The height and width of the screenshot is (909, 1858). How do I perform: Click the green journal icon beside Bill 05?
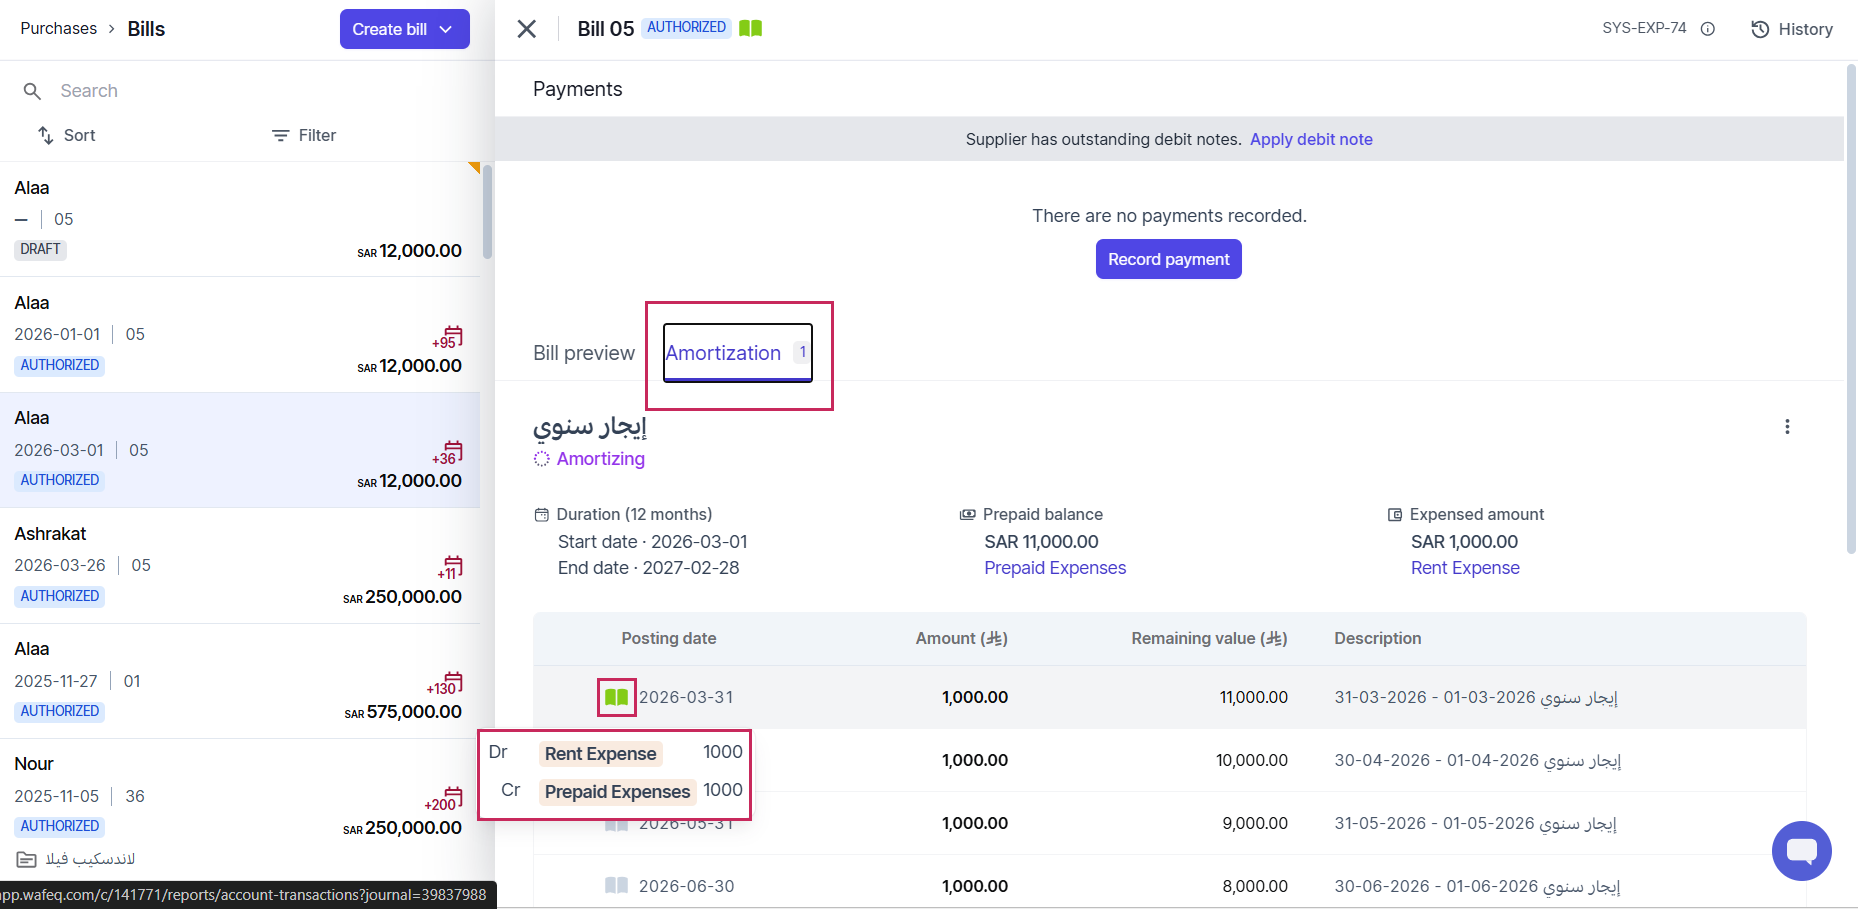point(750,28)
